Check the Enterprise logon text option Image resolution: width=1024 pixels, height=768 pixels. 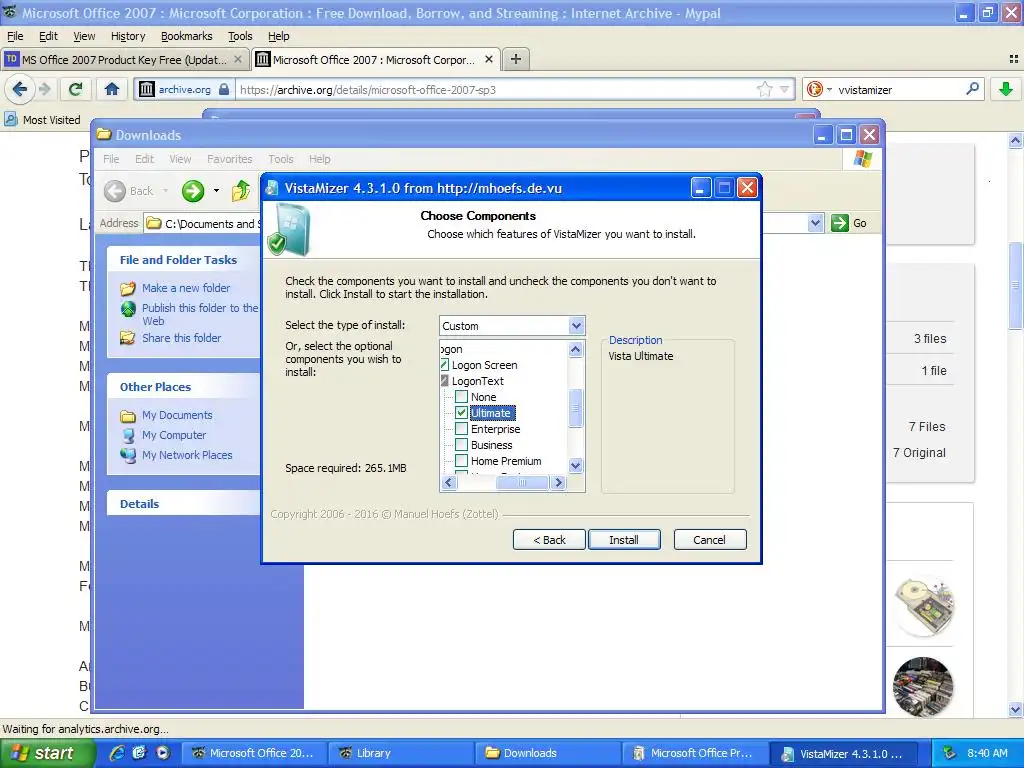click(461, 429)
